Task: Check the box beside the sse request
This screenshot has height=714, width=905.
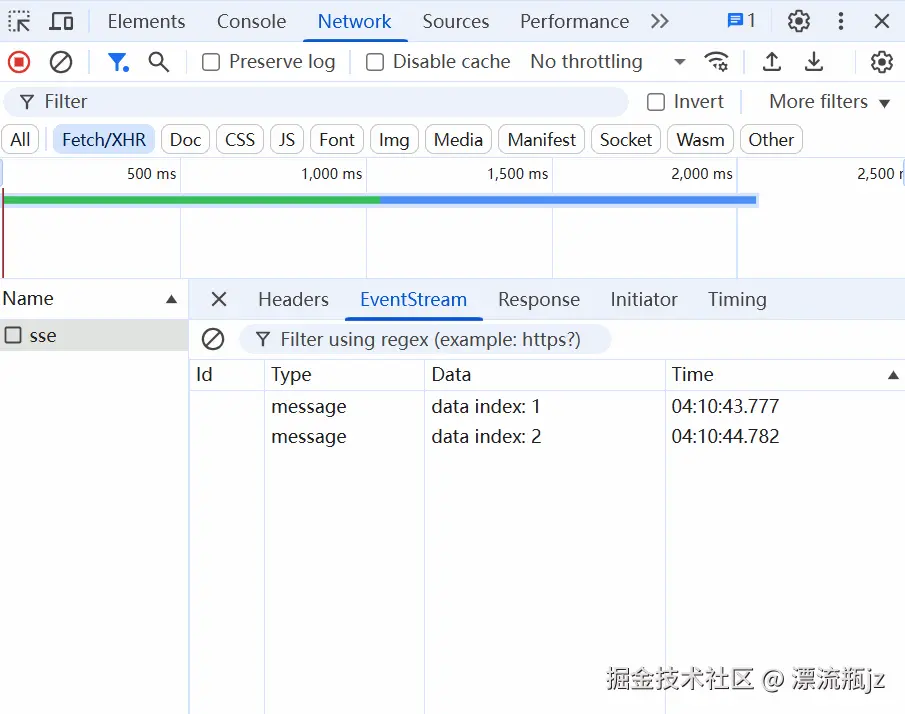Action: (13, 335)
